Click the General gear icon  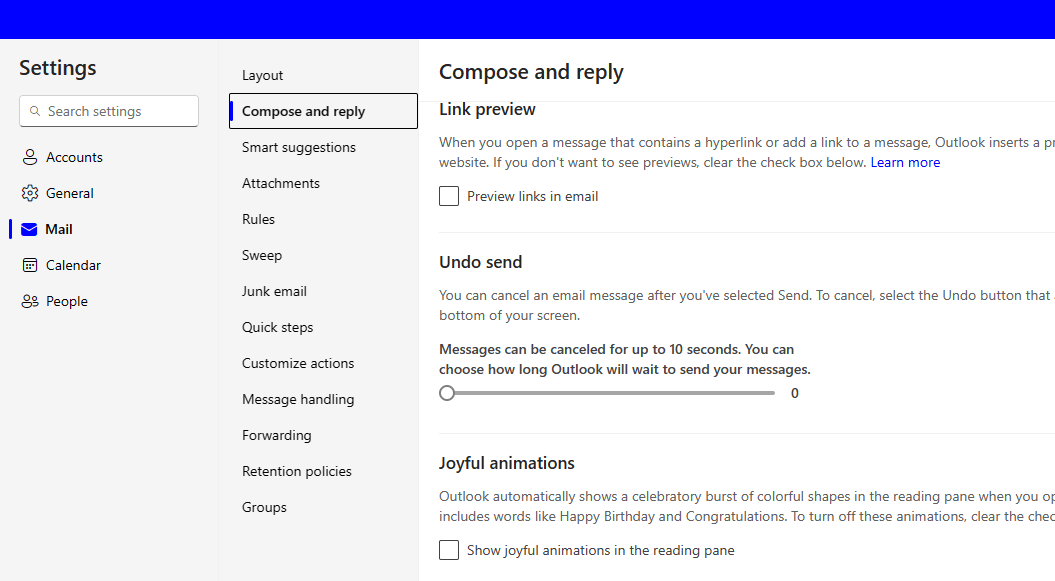tap(30, 193)
